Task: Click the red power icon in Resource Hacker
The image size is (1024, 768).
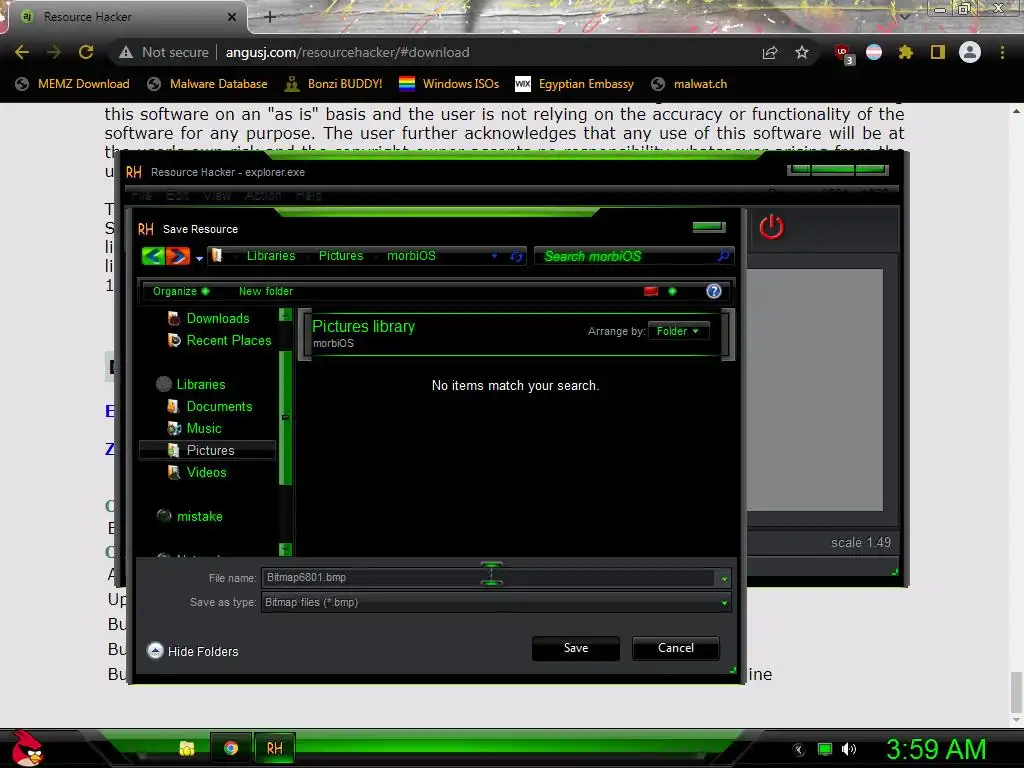Action: point(771,227)
